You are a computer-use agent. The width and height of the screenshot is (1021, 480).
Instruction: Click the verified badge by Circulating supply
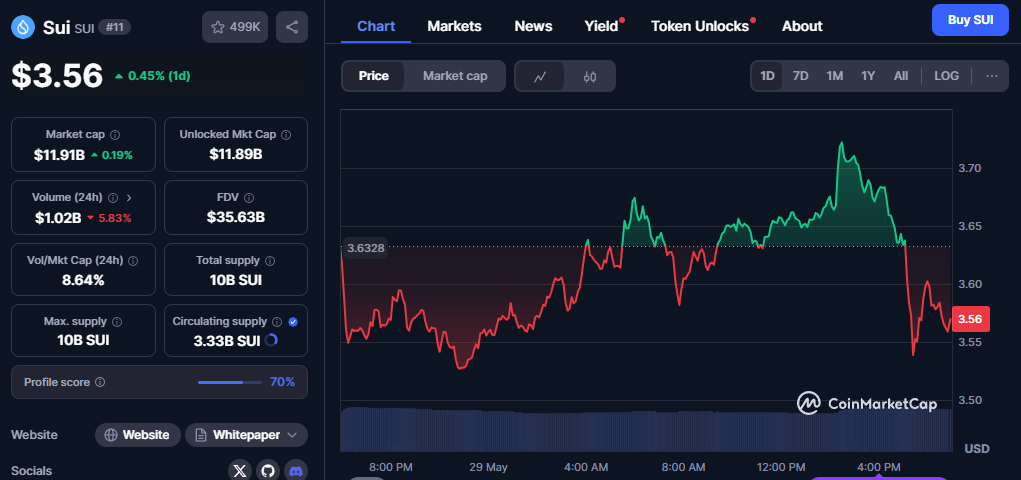[293, 322]
